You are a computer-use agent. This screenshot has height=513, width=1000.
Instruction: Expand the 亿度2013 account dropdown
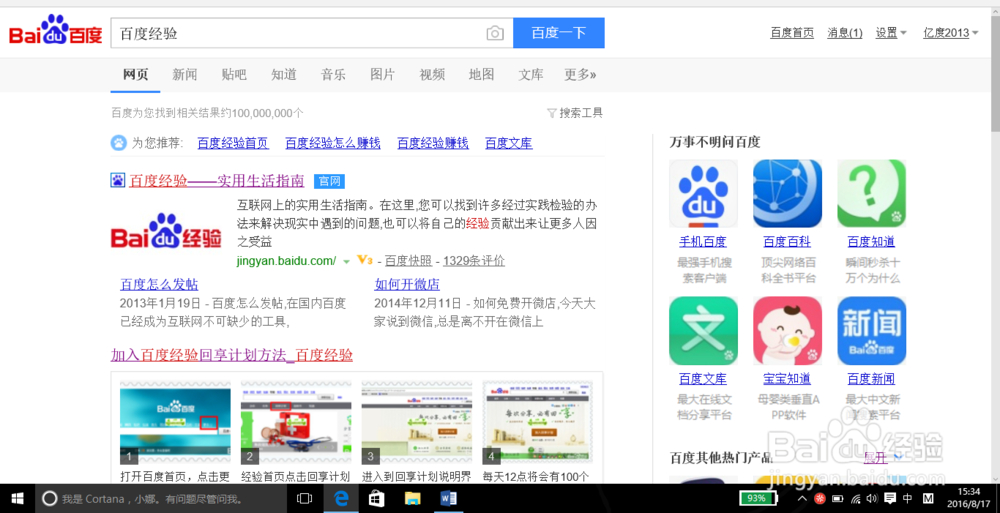pos(951,33)
